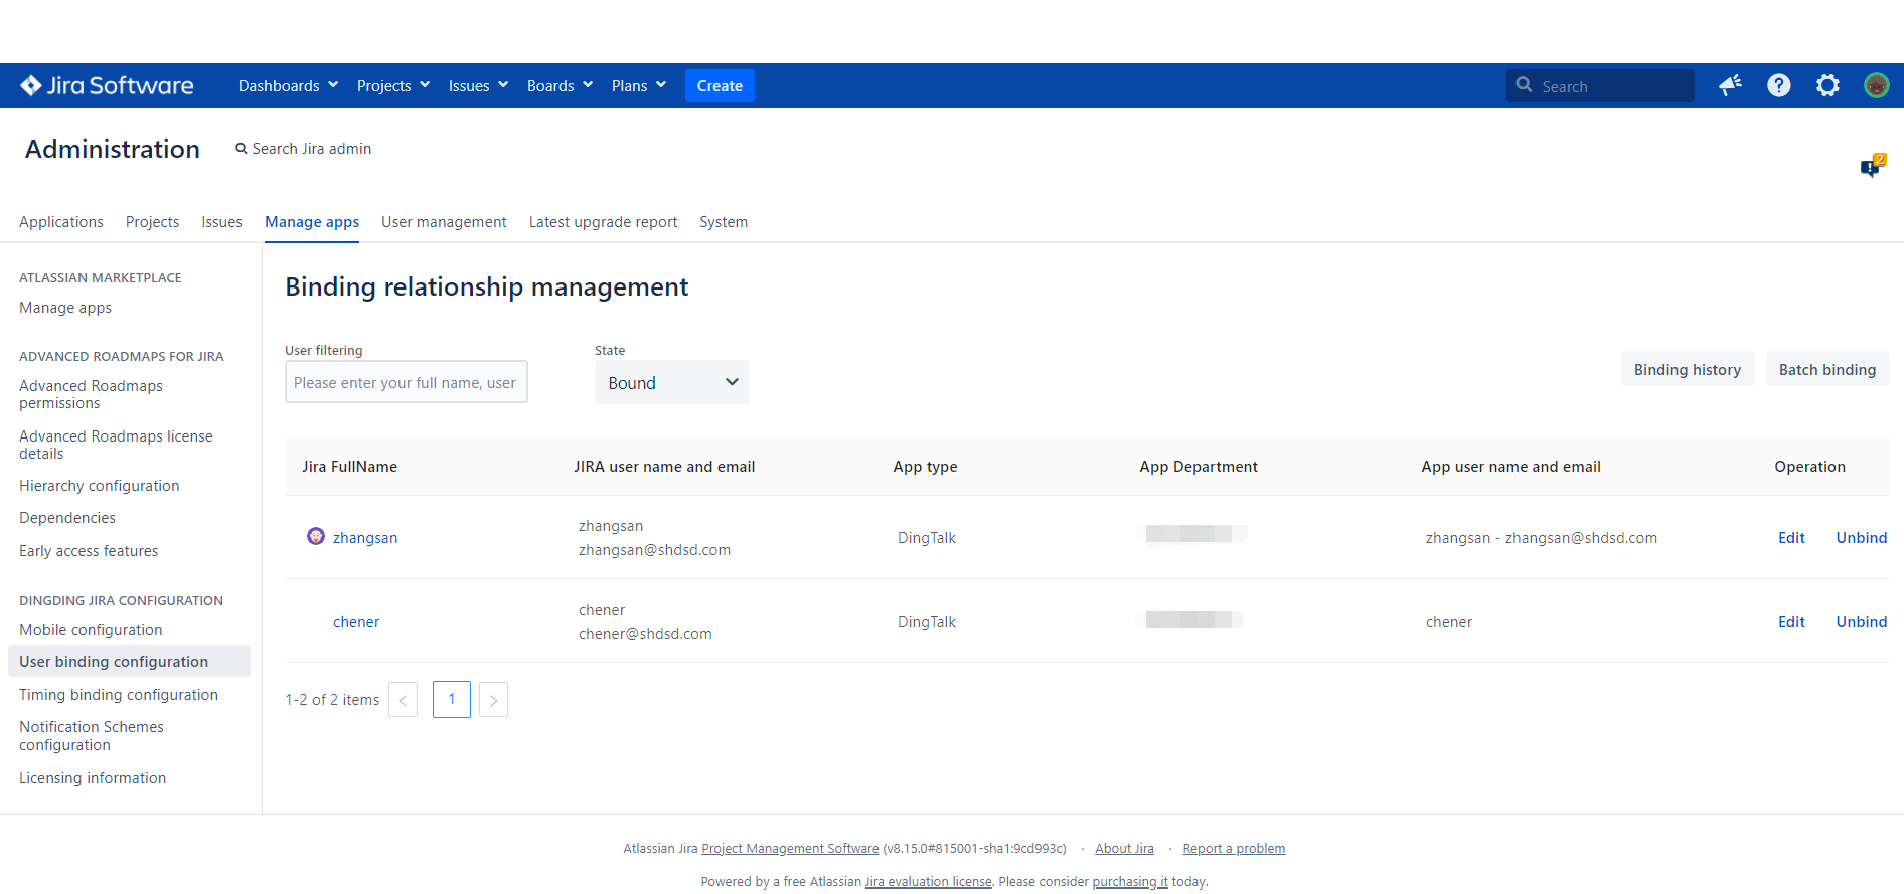This screenshot has width=1904, height=894.
Task: Open Advanced Roadmaps license details
Action: 116,445
